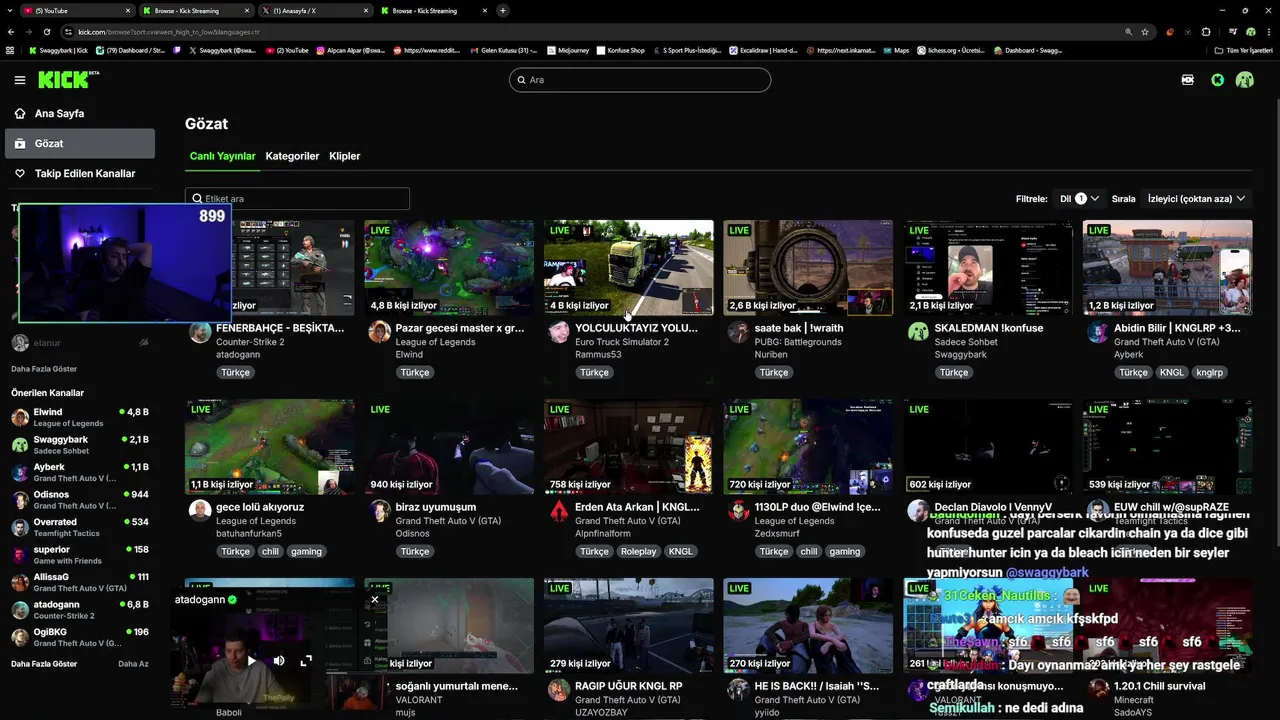
Task: Open AllissaG in recommended channels
Action: tap(80, 582)
